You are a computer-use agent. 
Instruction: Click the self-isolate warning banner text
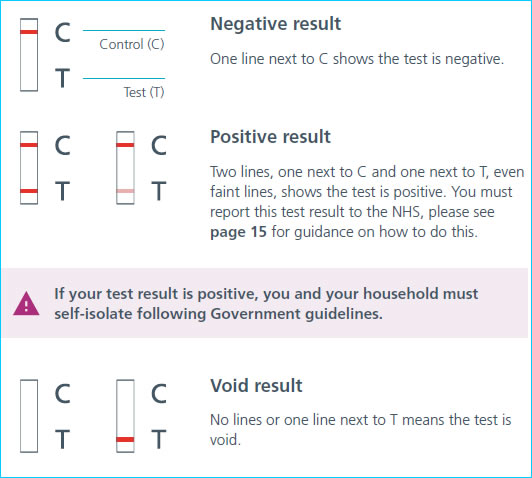266,304
